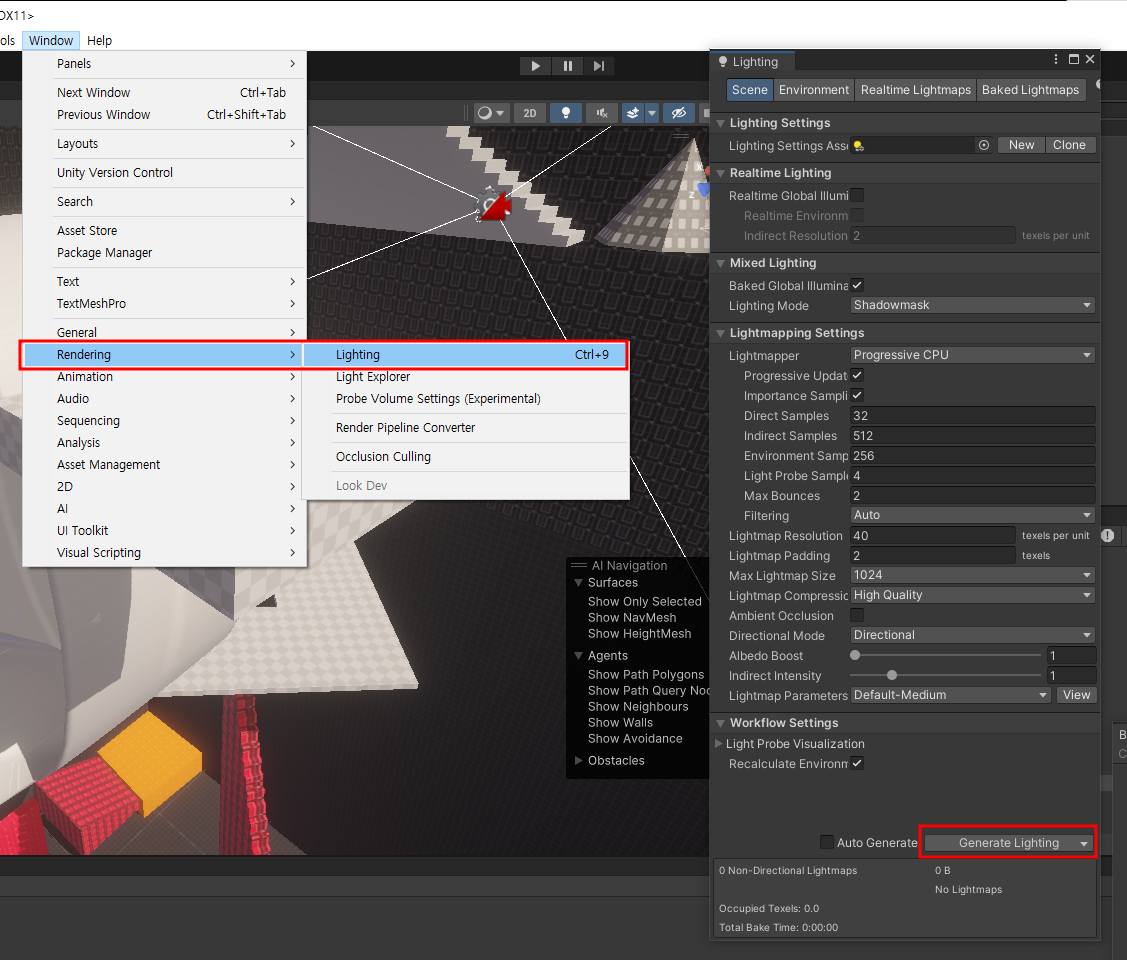Click Lightmap Resolution value field

pyautogui.click(x=933, y=535)
